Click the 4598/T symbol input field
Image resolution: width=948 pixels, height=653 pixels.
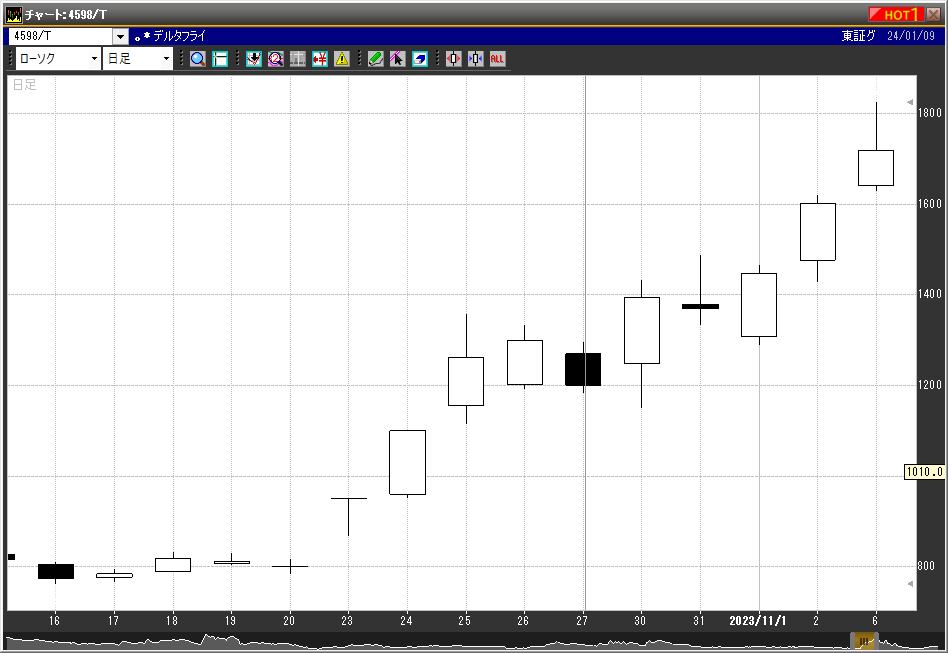(61, 37)
